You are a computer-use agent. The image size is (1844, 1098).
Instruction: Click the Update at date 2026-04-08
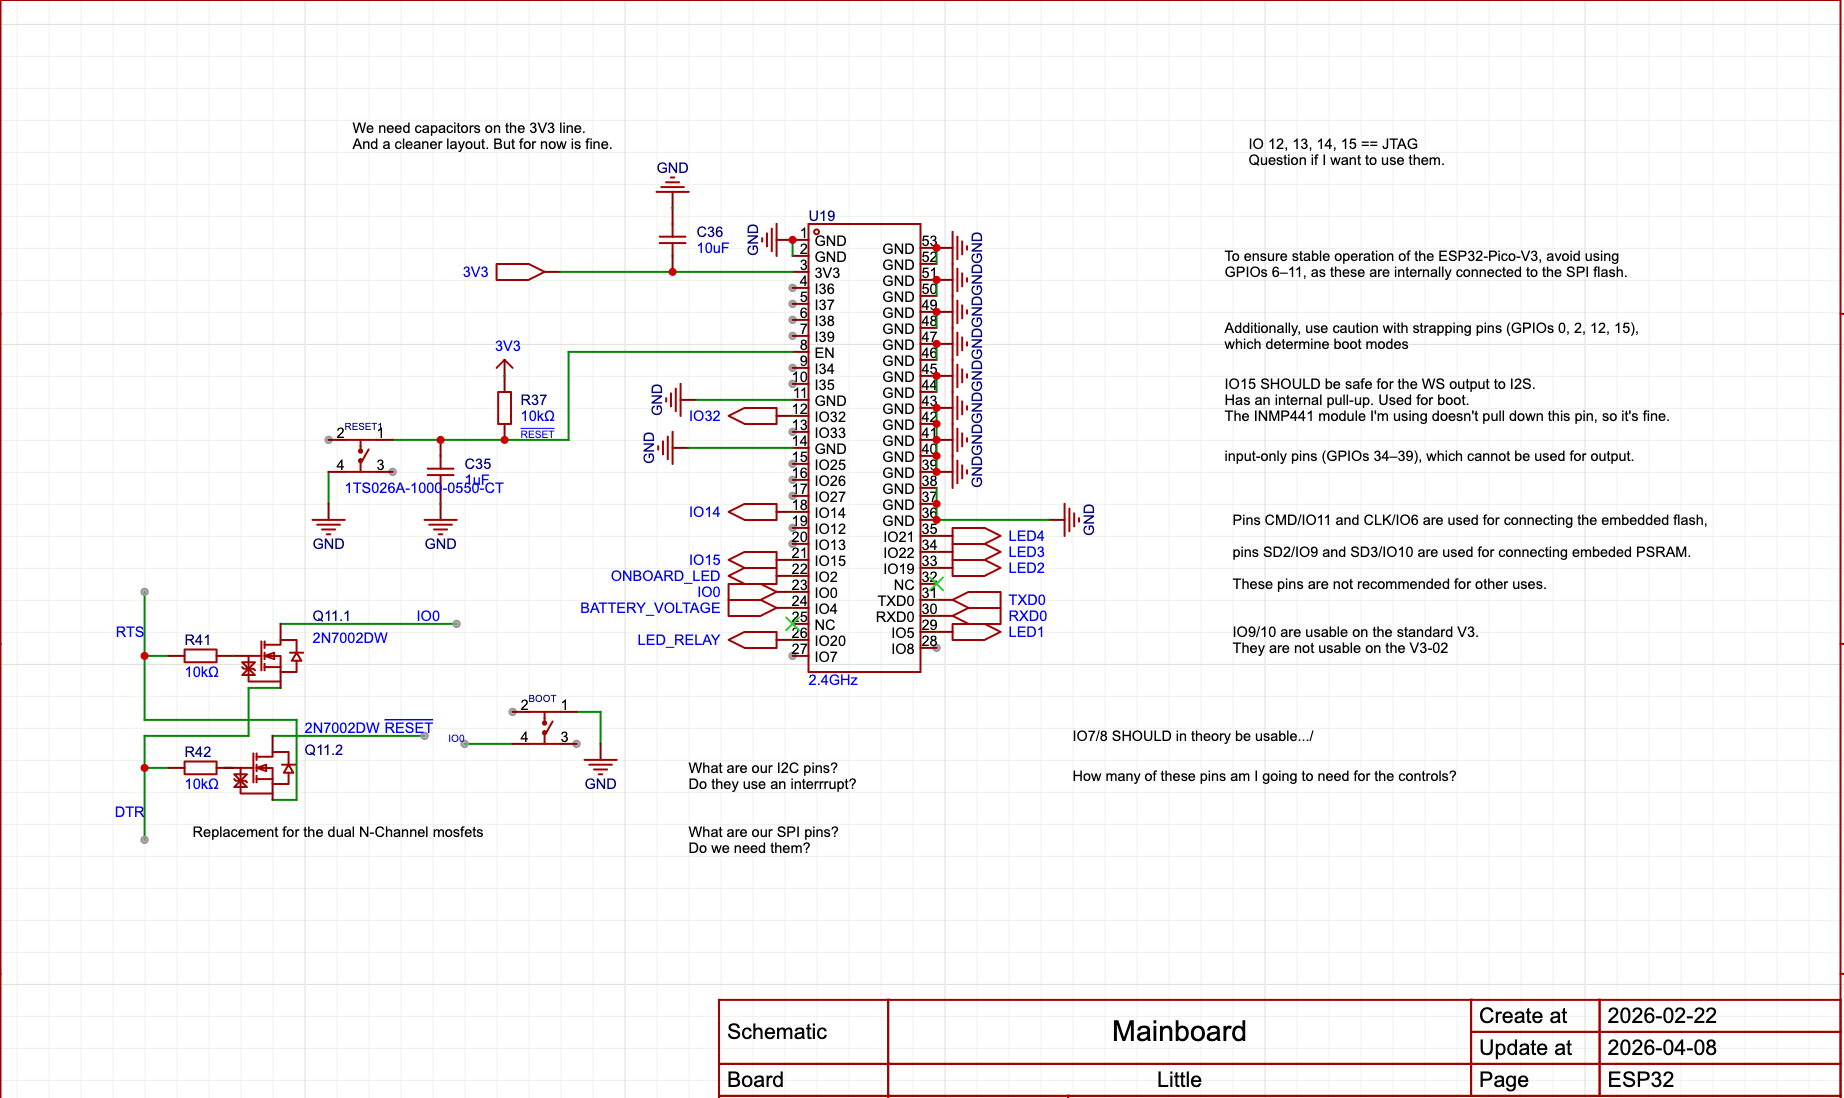tap(1662, 1048)
